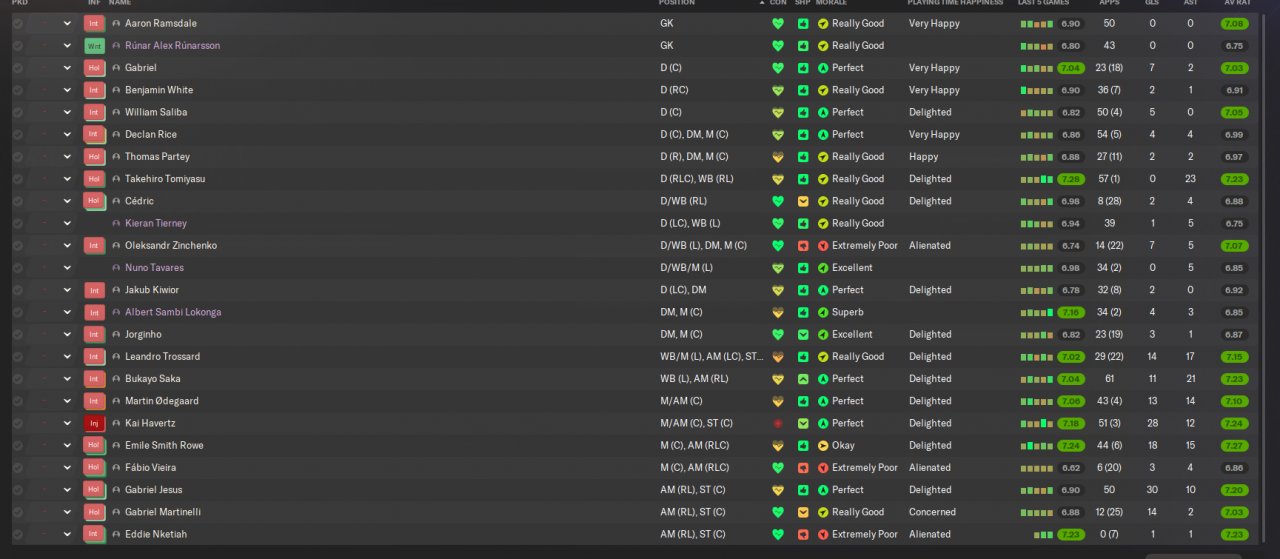Screen dimensions: 1280x559
Task: Sort by Playing Time Happiness column header
Action: point(954,3)
